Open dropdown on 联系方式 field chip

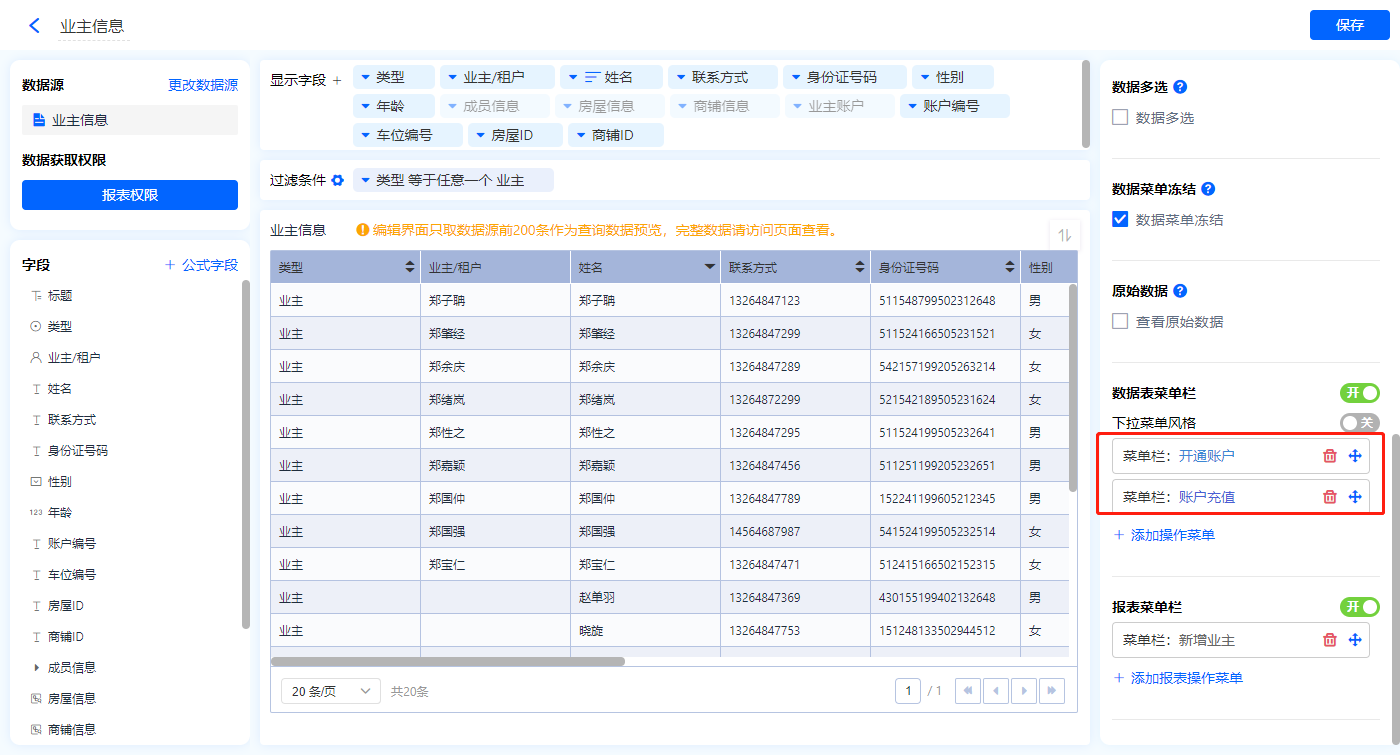(x=681, y=77)
